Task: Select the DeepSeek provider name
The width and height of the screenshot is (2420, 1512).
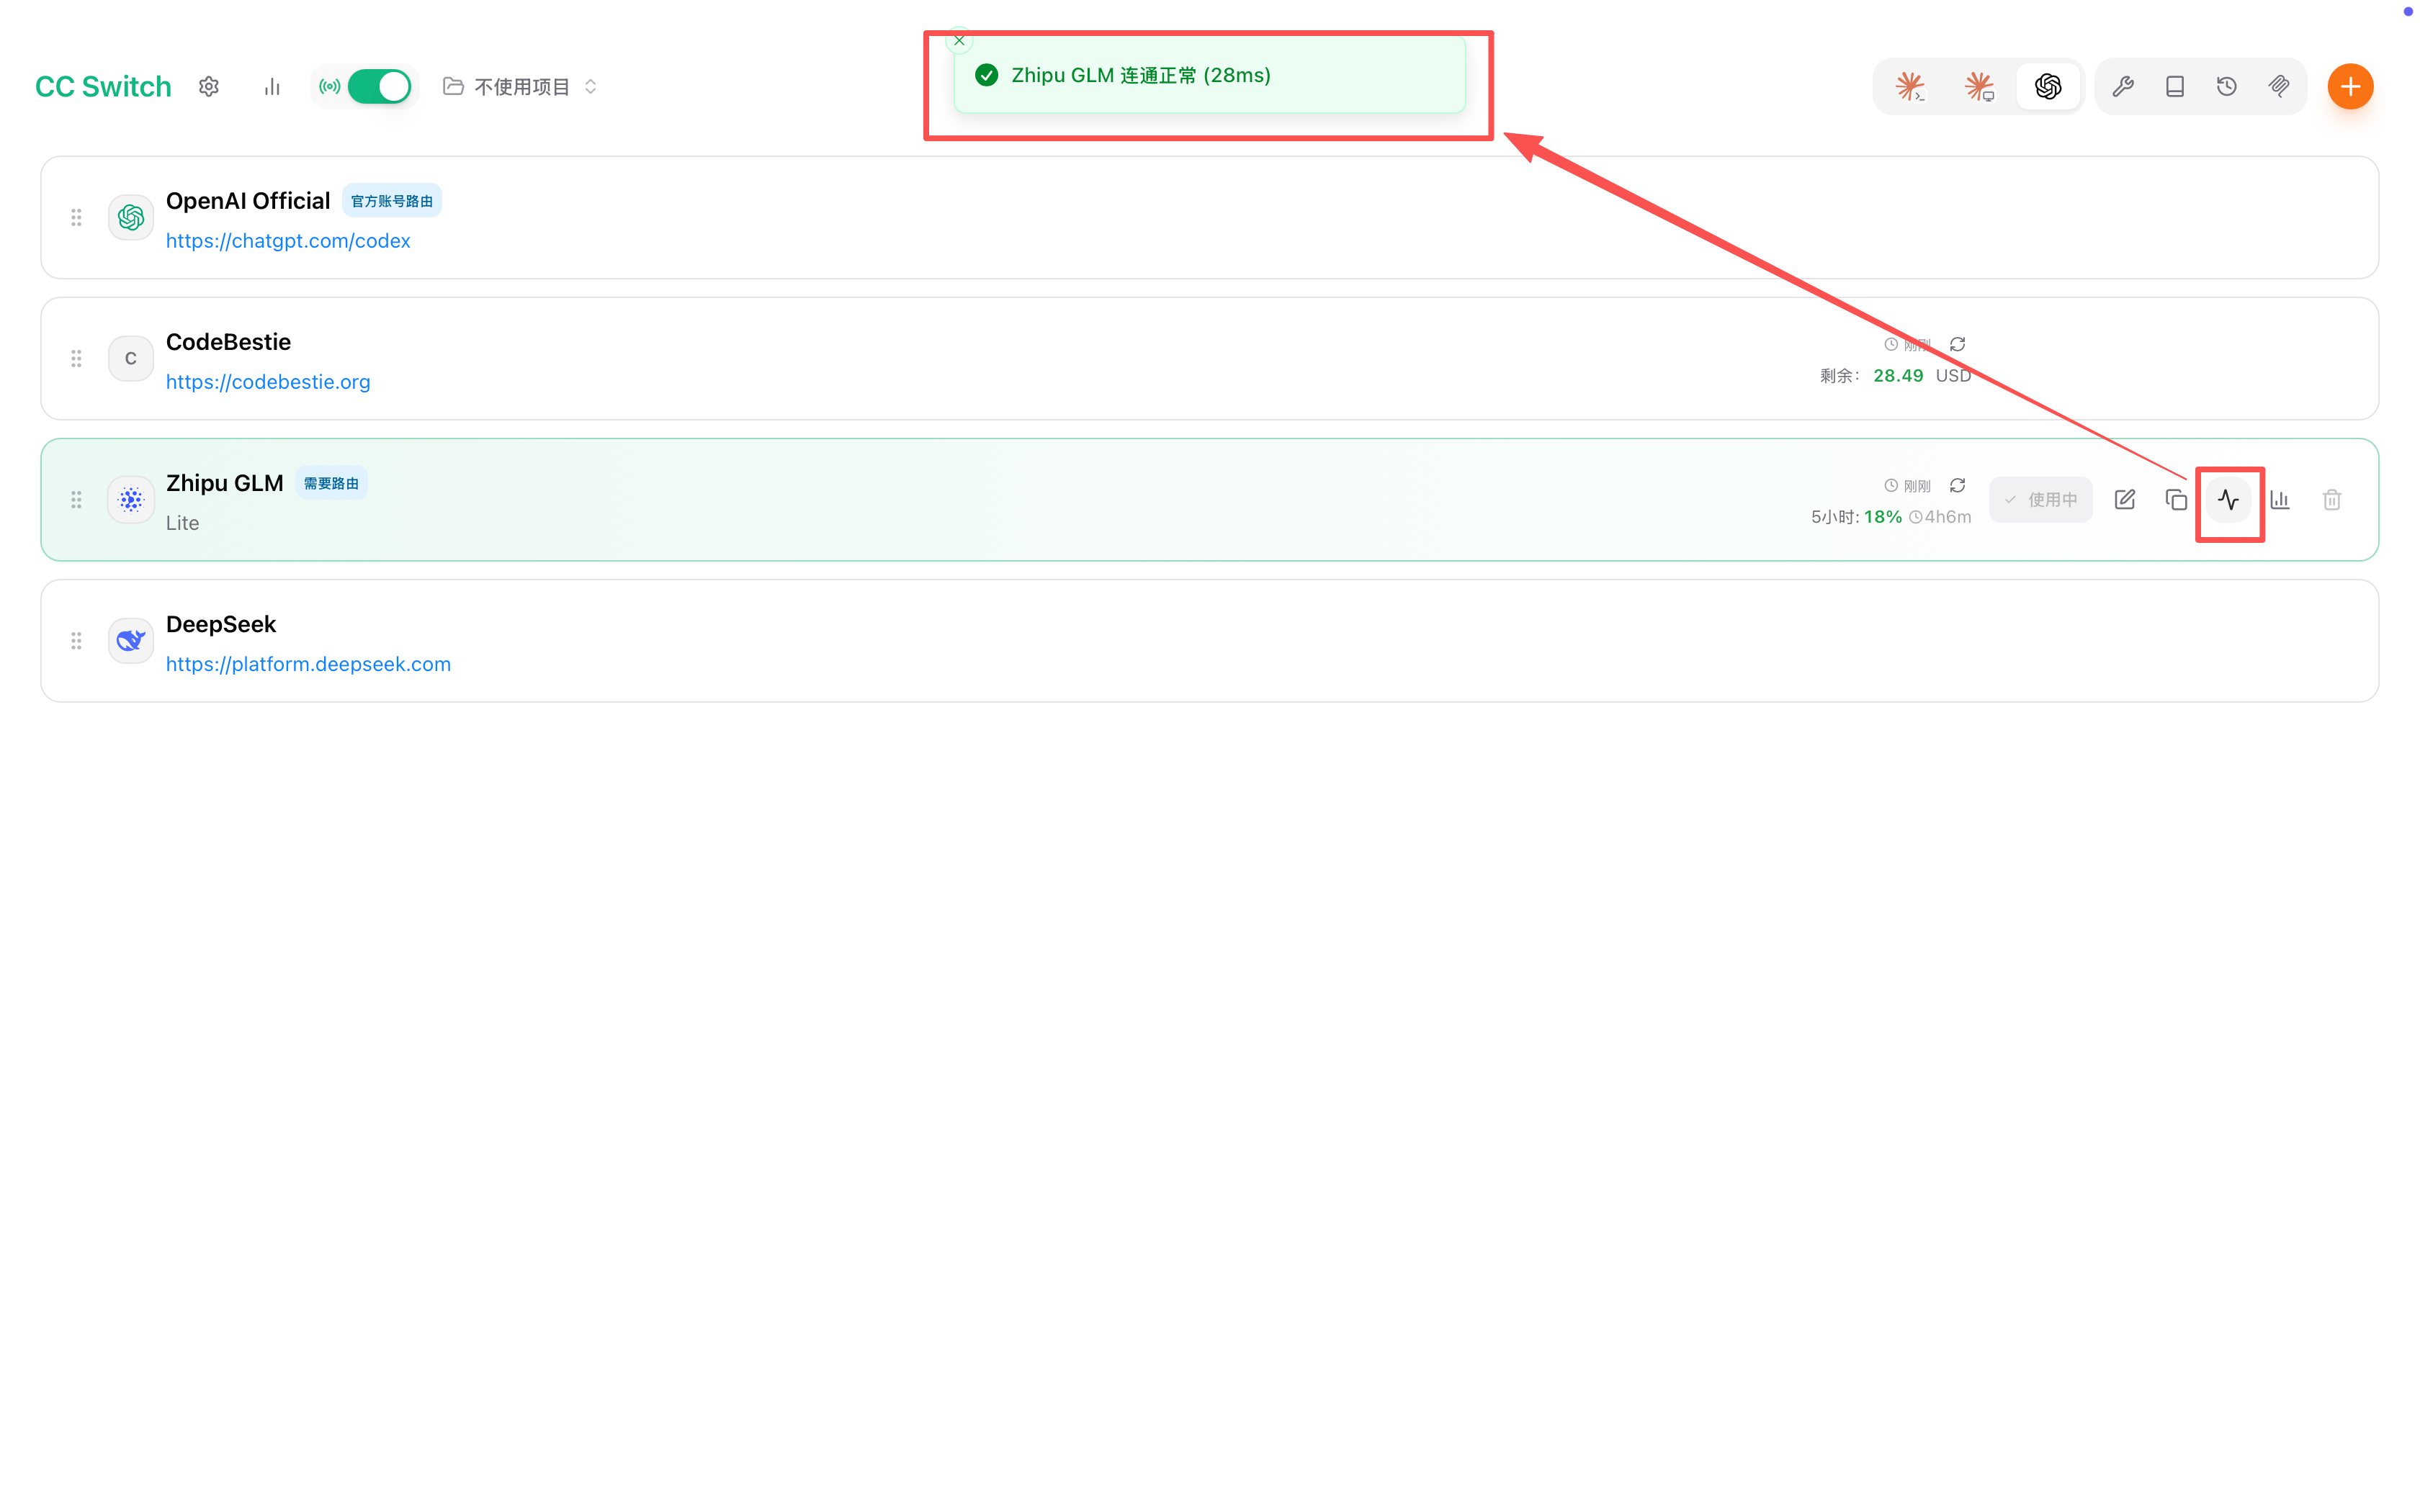Action: pyautogui.click(x=221, y=624)
